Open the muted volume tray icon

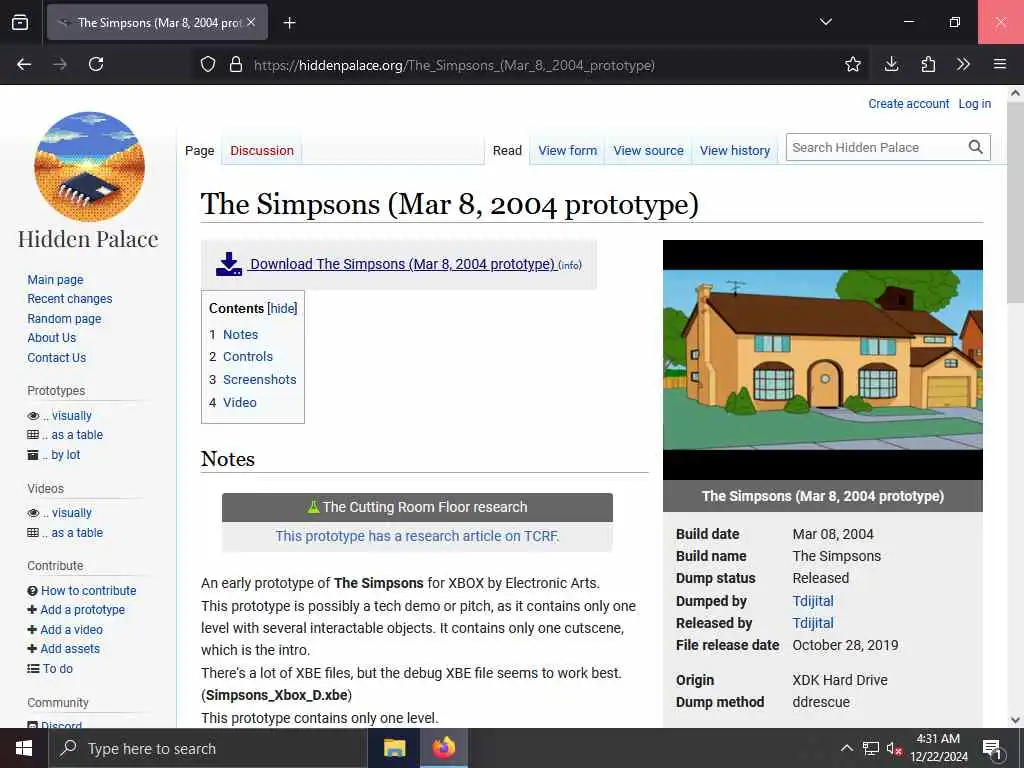pyautogui.click(x=893, y=748)
